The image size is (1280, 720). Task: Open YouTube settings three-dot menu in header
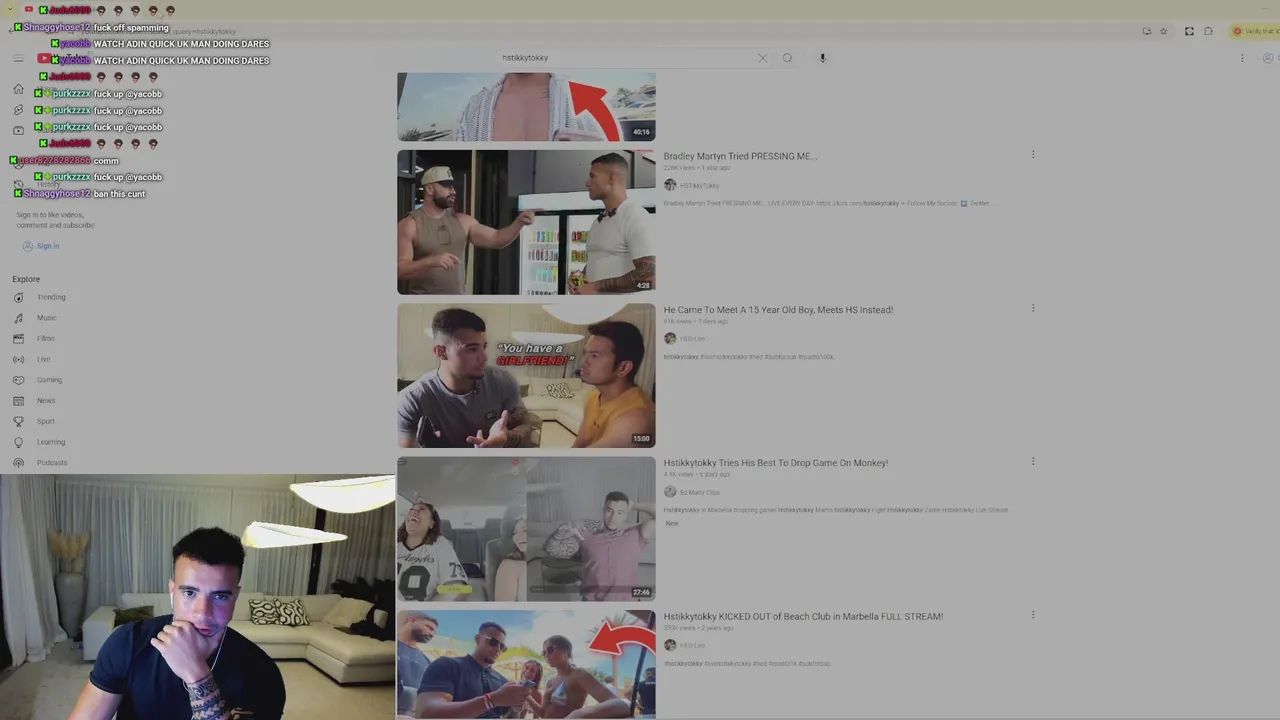click(x=1242, y=58)
